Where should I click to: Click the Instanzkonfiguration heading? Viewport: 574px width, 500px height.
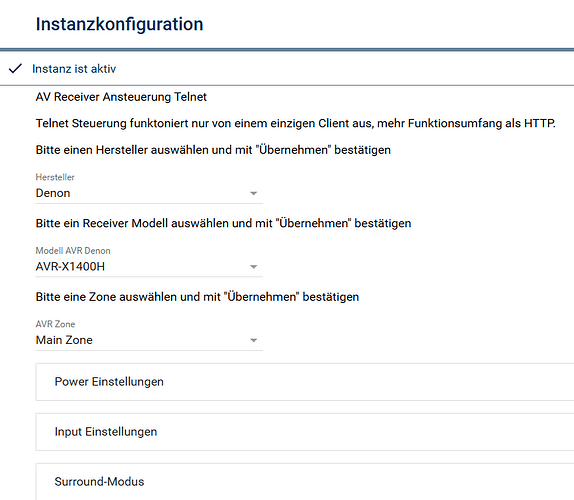pyautogui.click(x=119, y=25)
